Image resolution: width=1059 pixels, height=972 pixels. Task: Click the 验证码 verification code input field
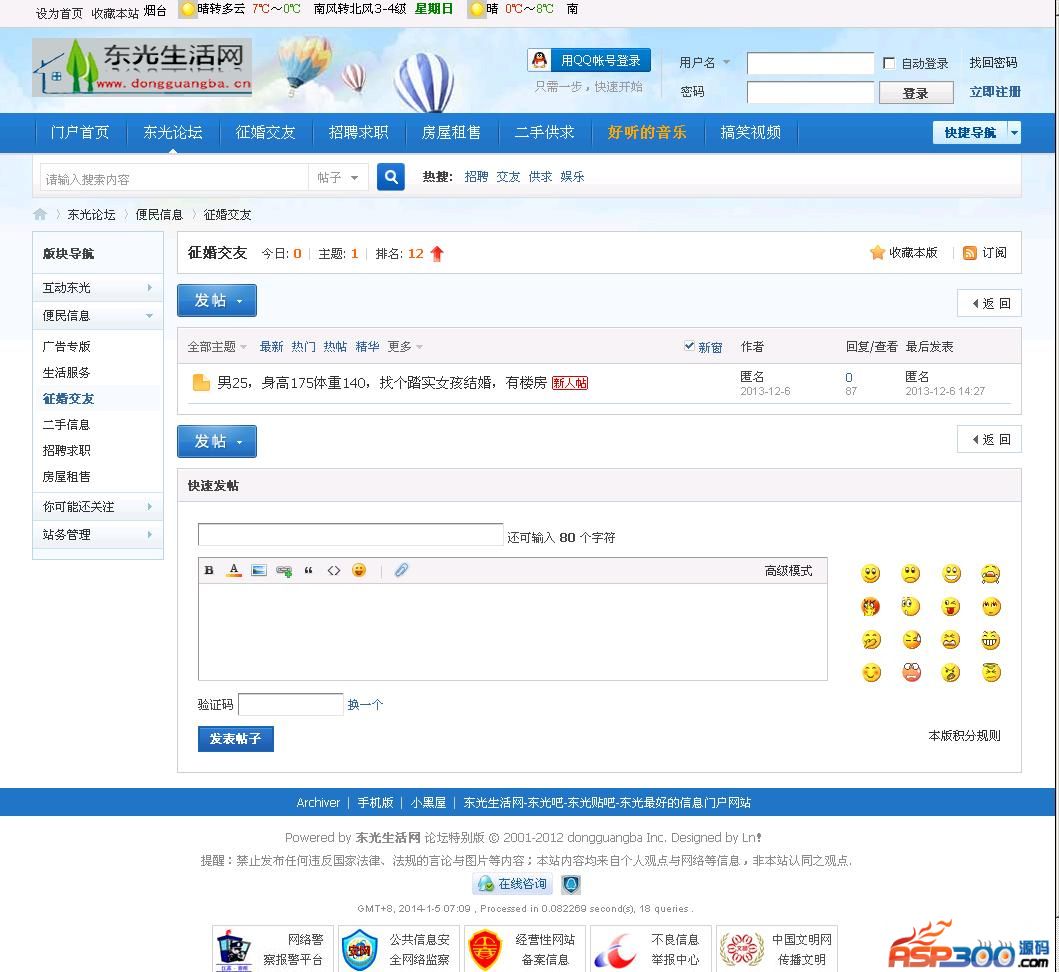pos(290,705)
